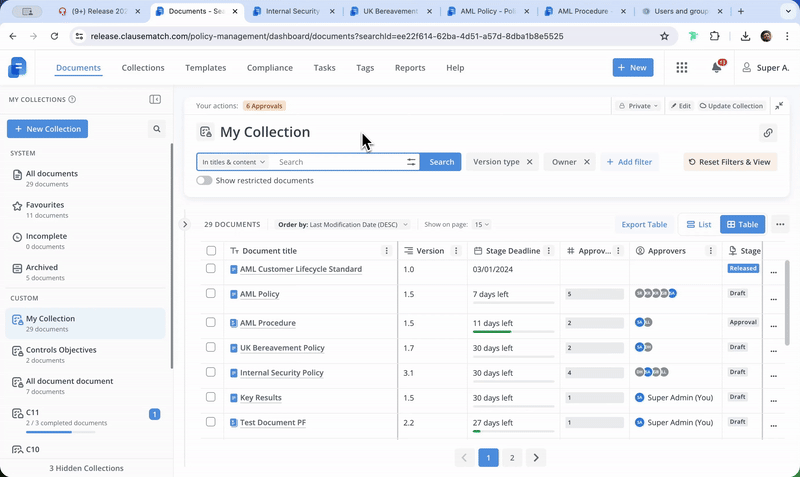This screenshot has height=477, width=800.
Task: Tick the select-all documents header checkbox
Action: point(211,251)
